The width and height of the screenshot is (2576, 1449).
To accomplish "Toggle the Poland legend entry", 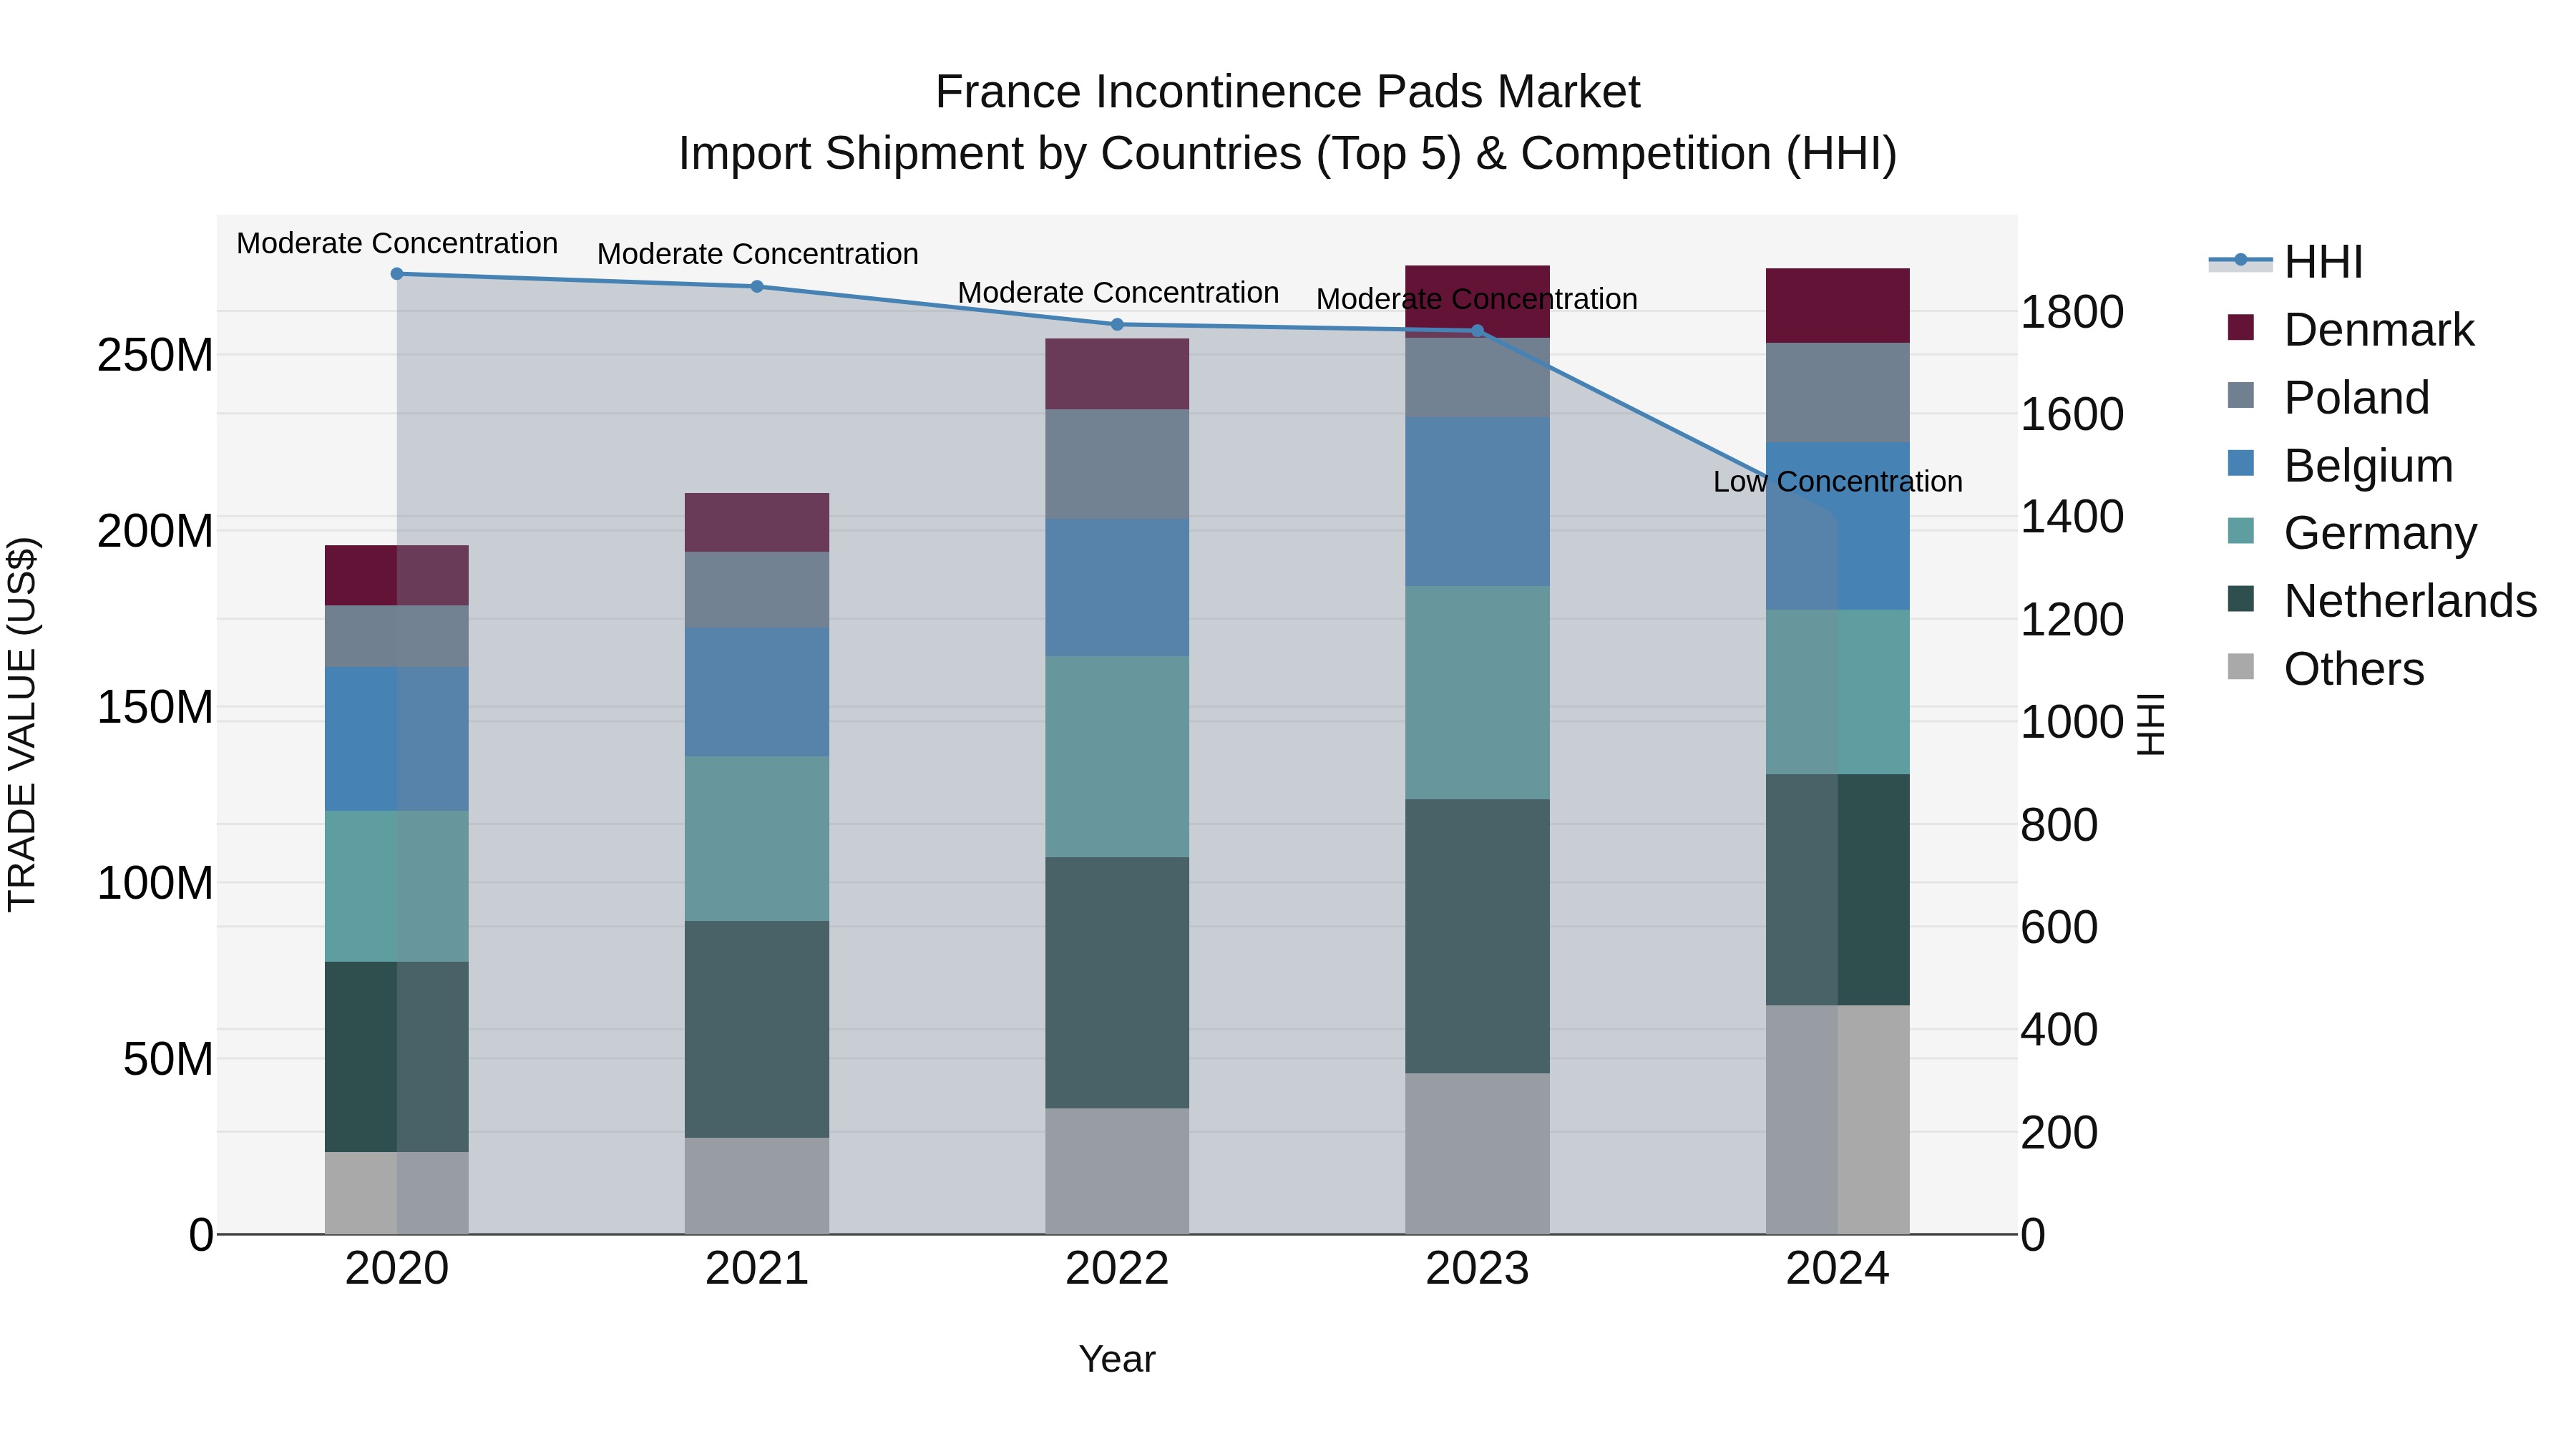I will [x=2329, y=398].
